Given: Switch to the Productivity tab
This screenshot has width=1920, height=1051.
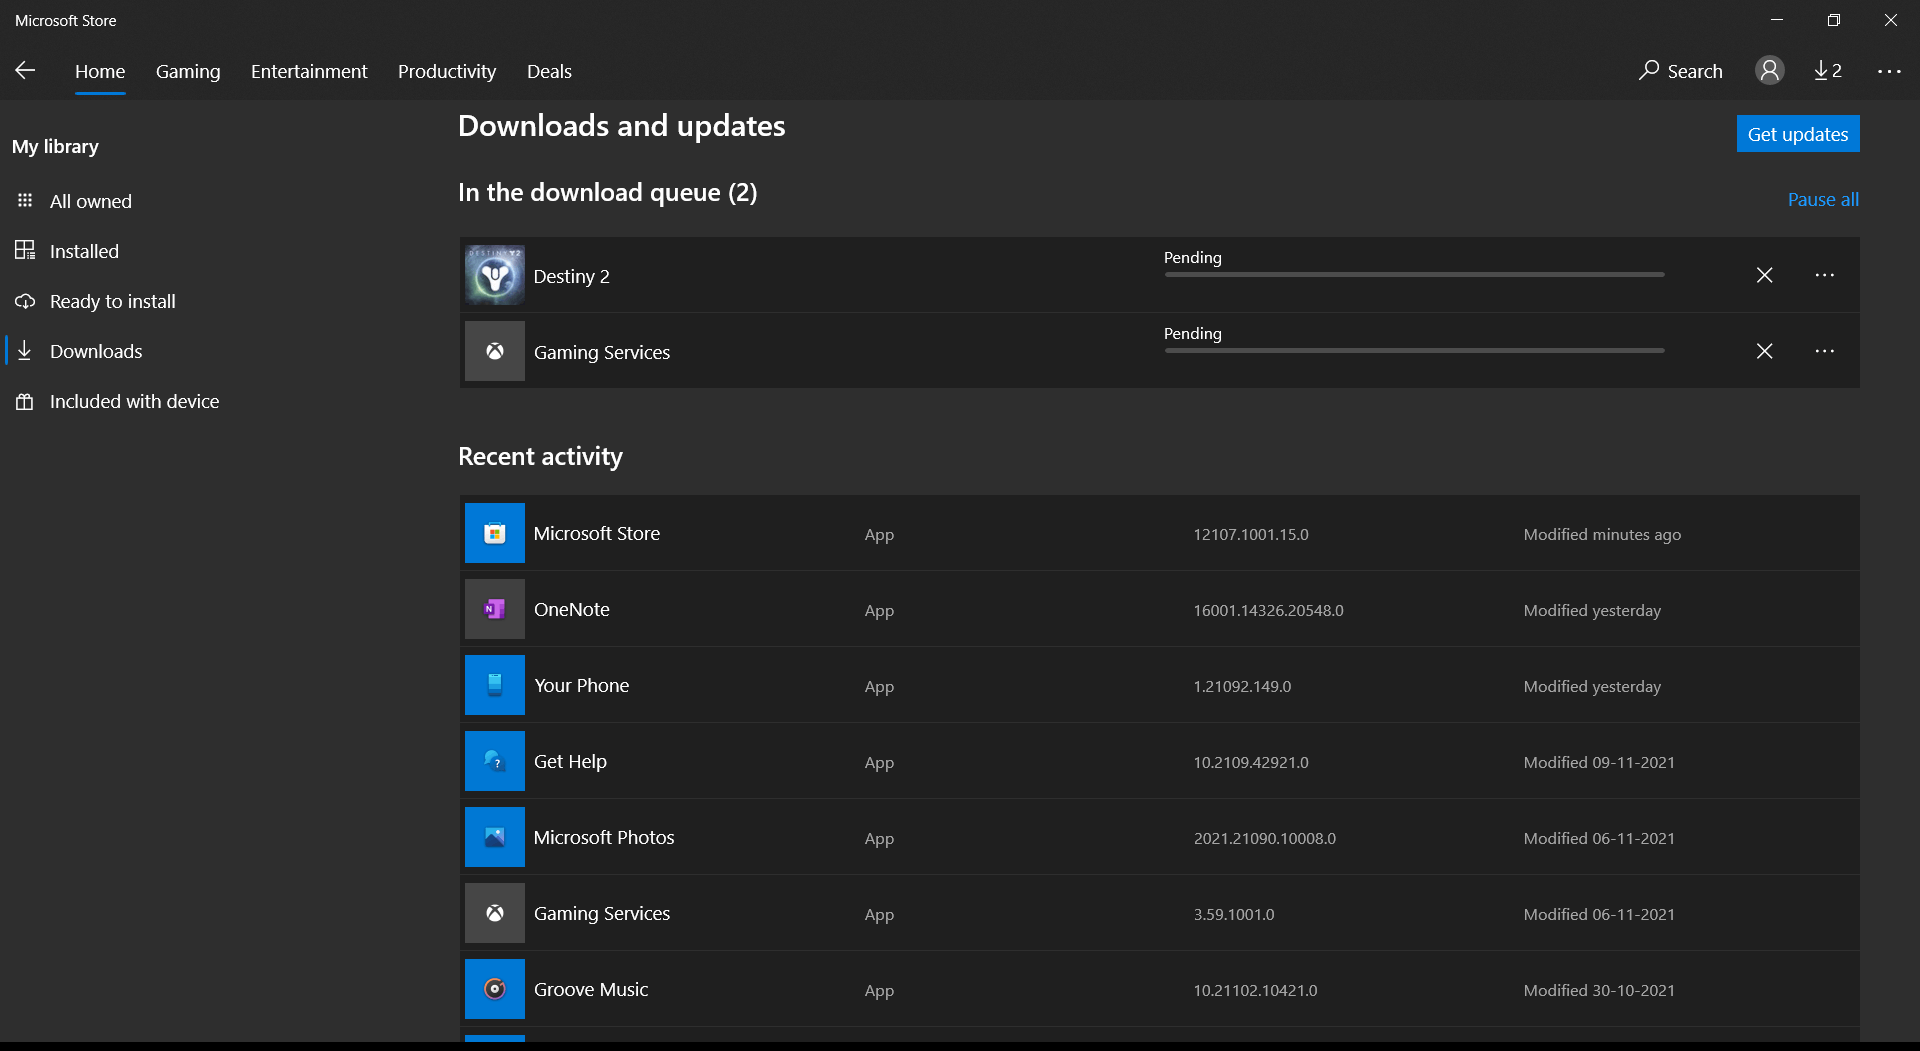Looking at the screenshot, I should (x=447, y=71).
